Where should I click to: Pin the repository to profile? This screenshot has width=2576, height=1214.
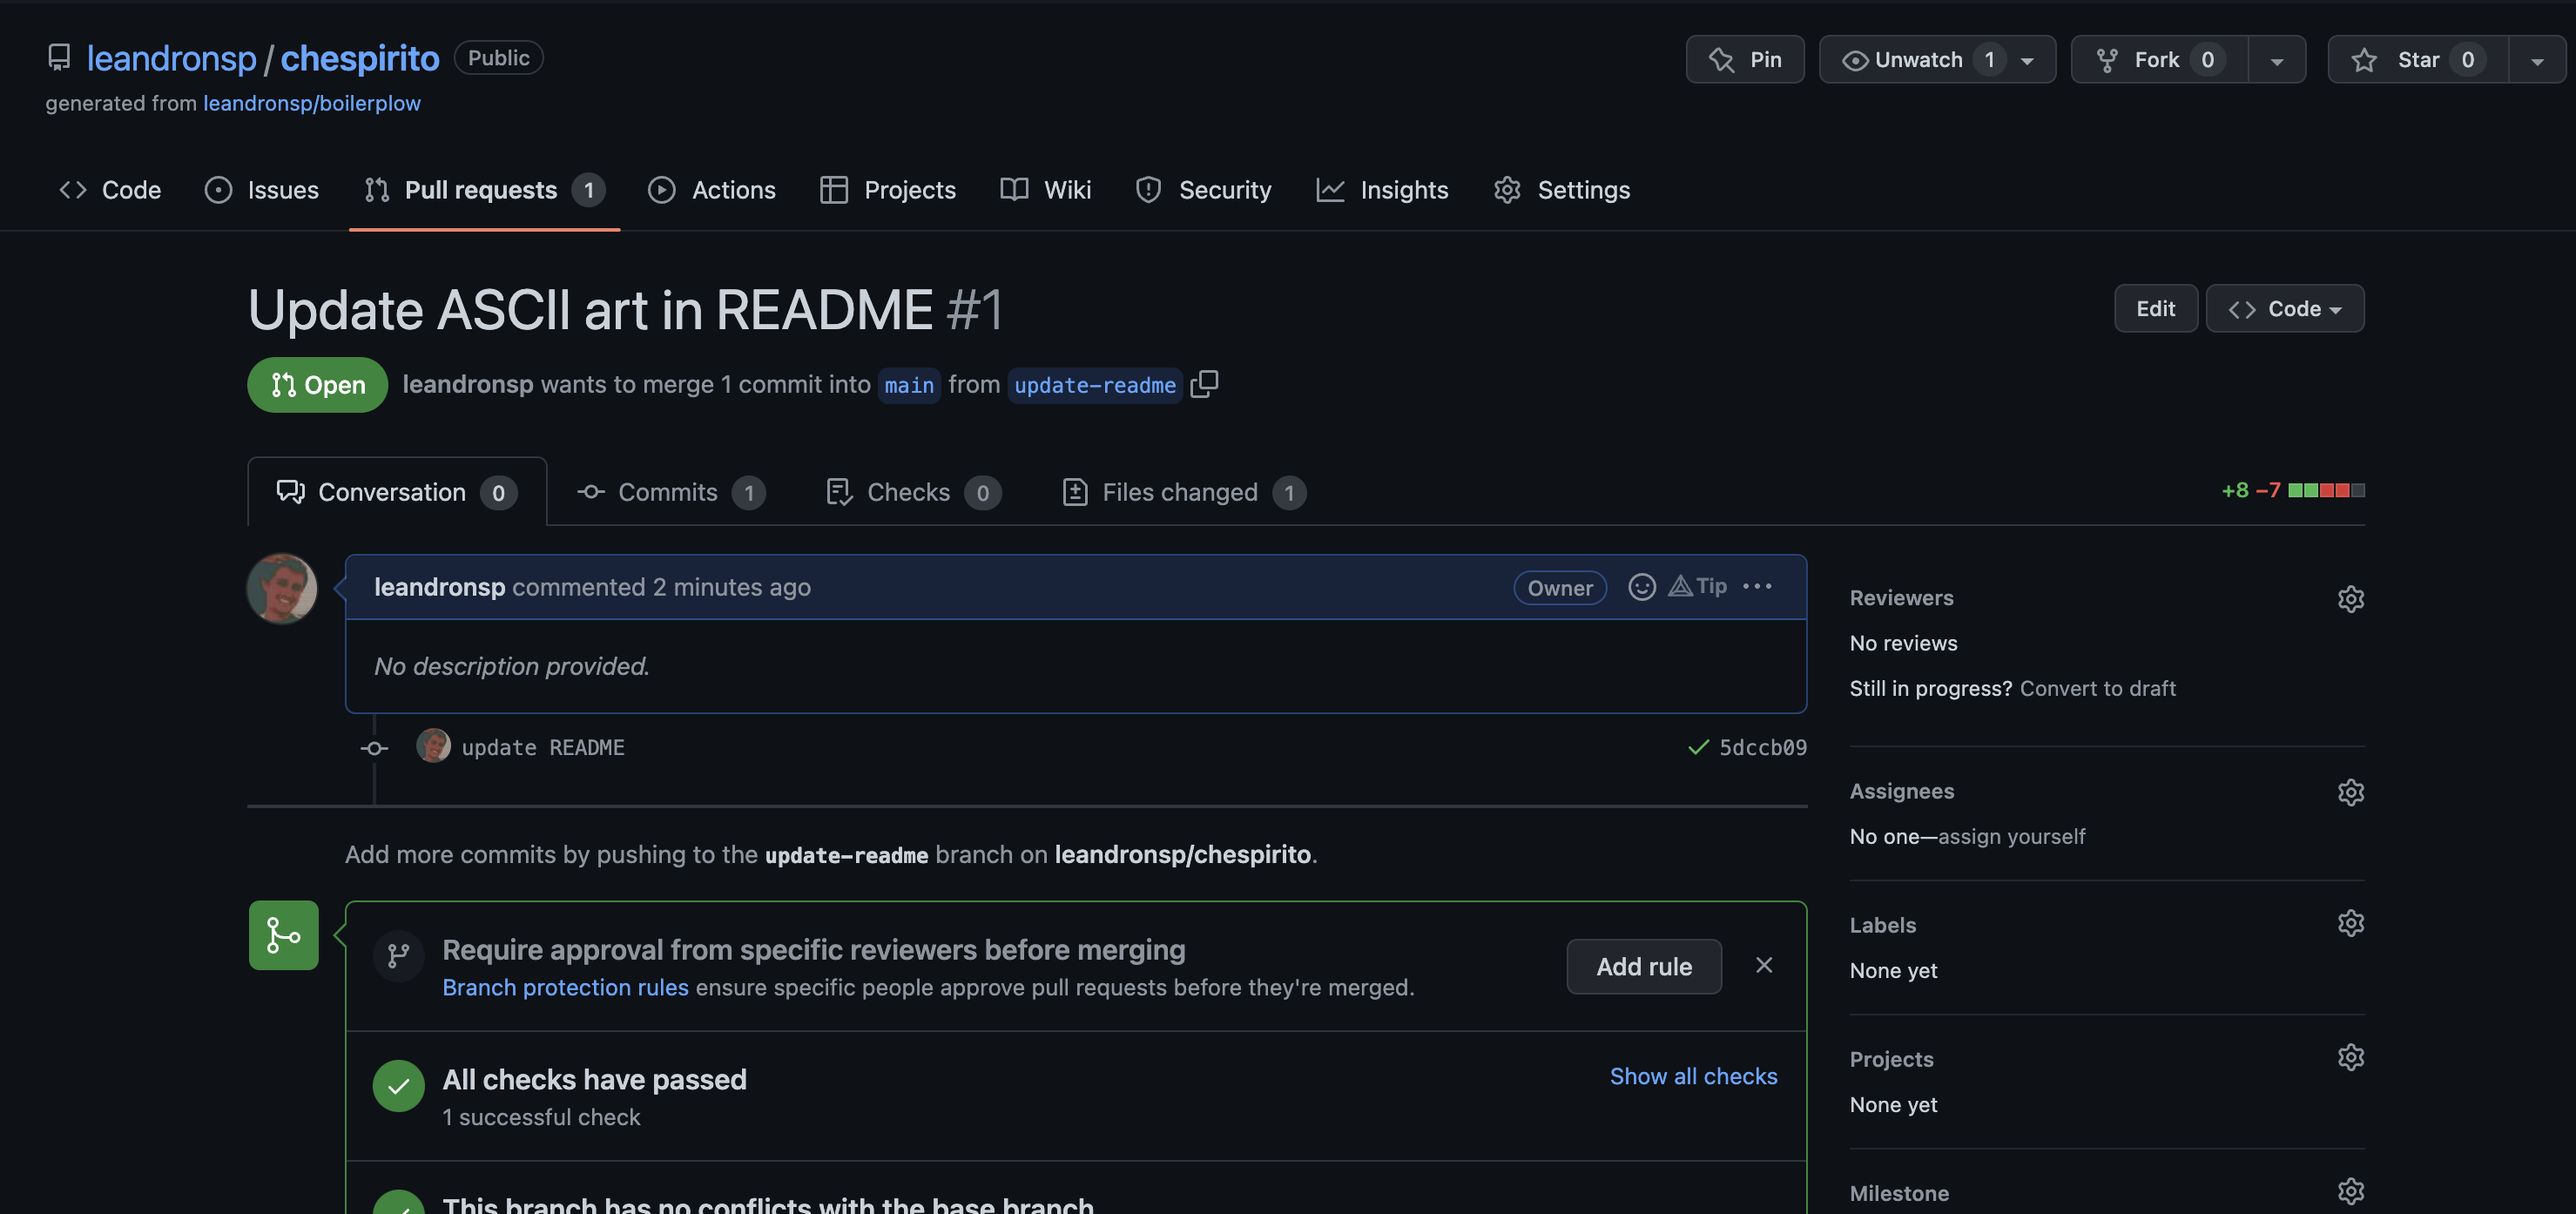(1745, 60)
